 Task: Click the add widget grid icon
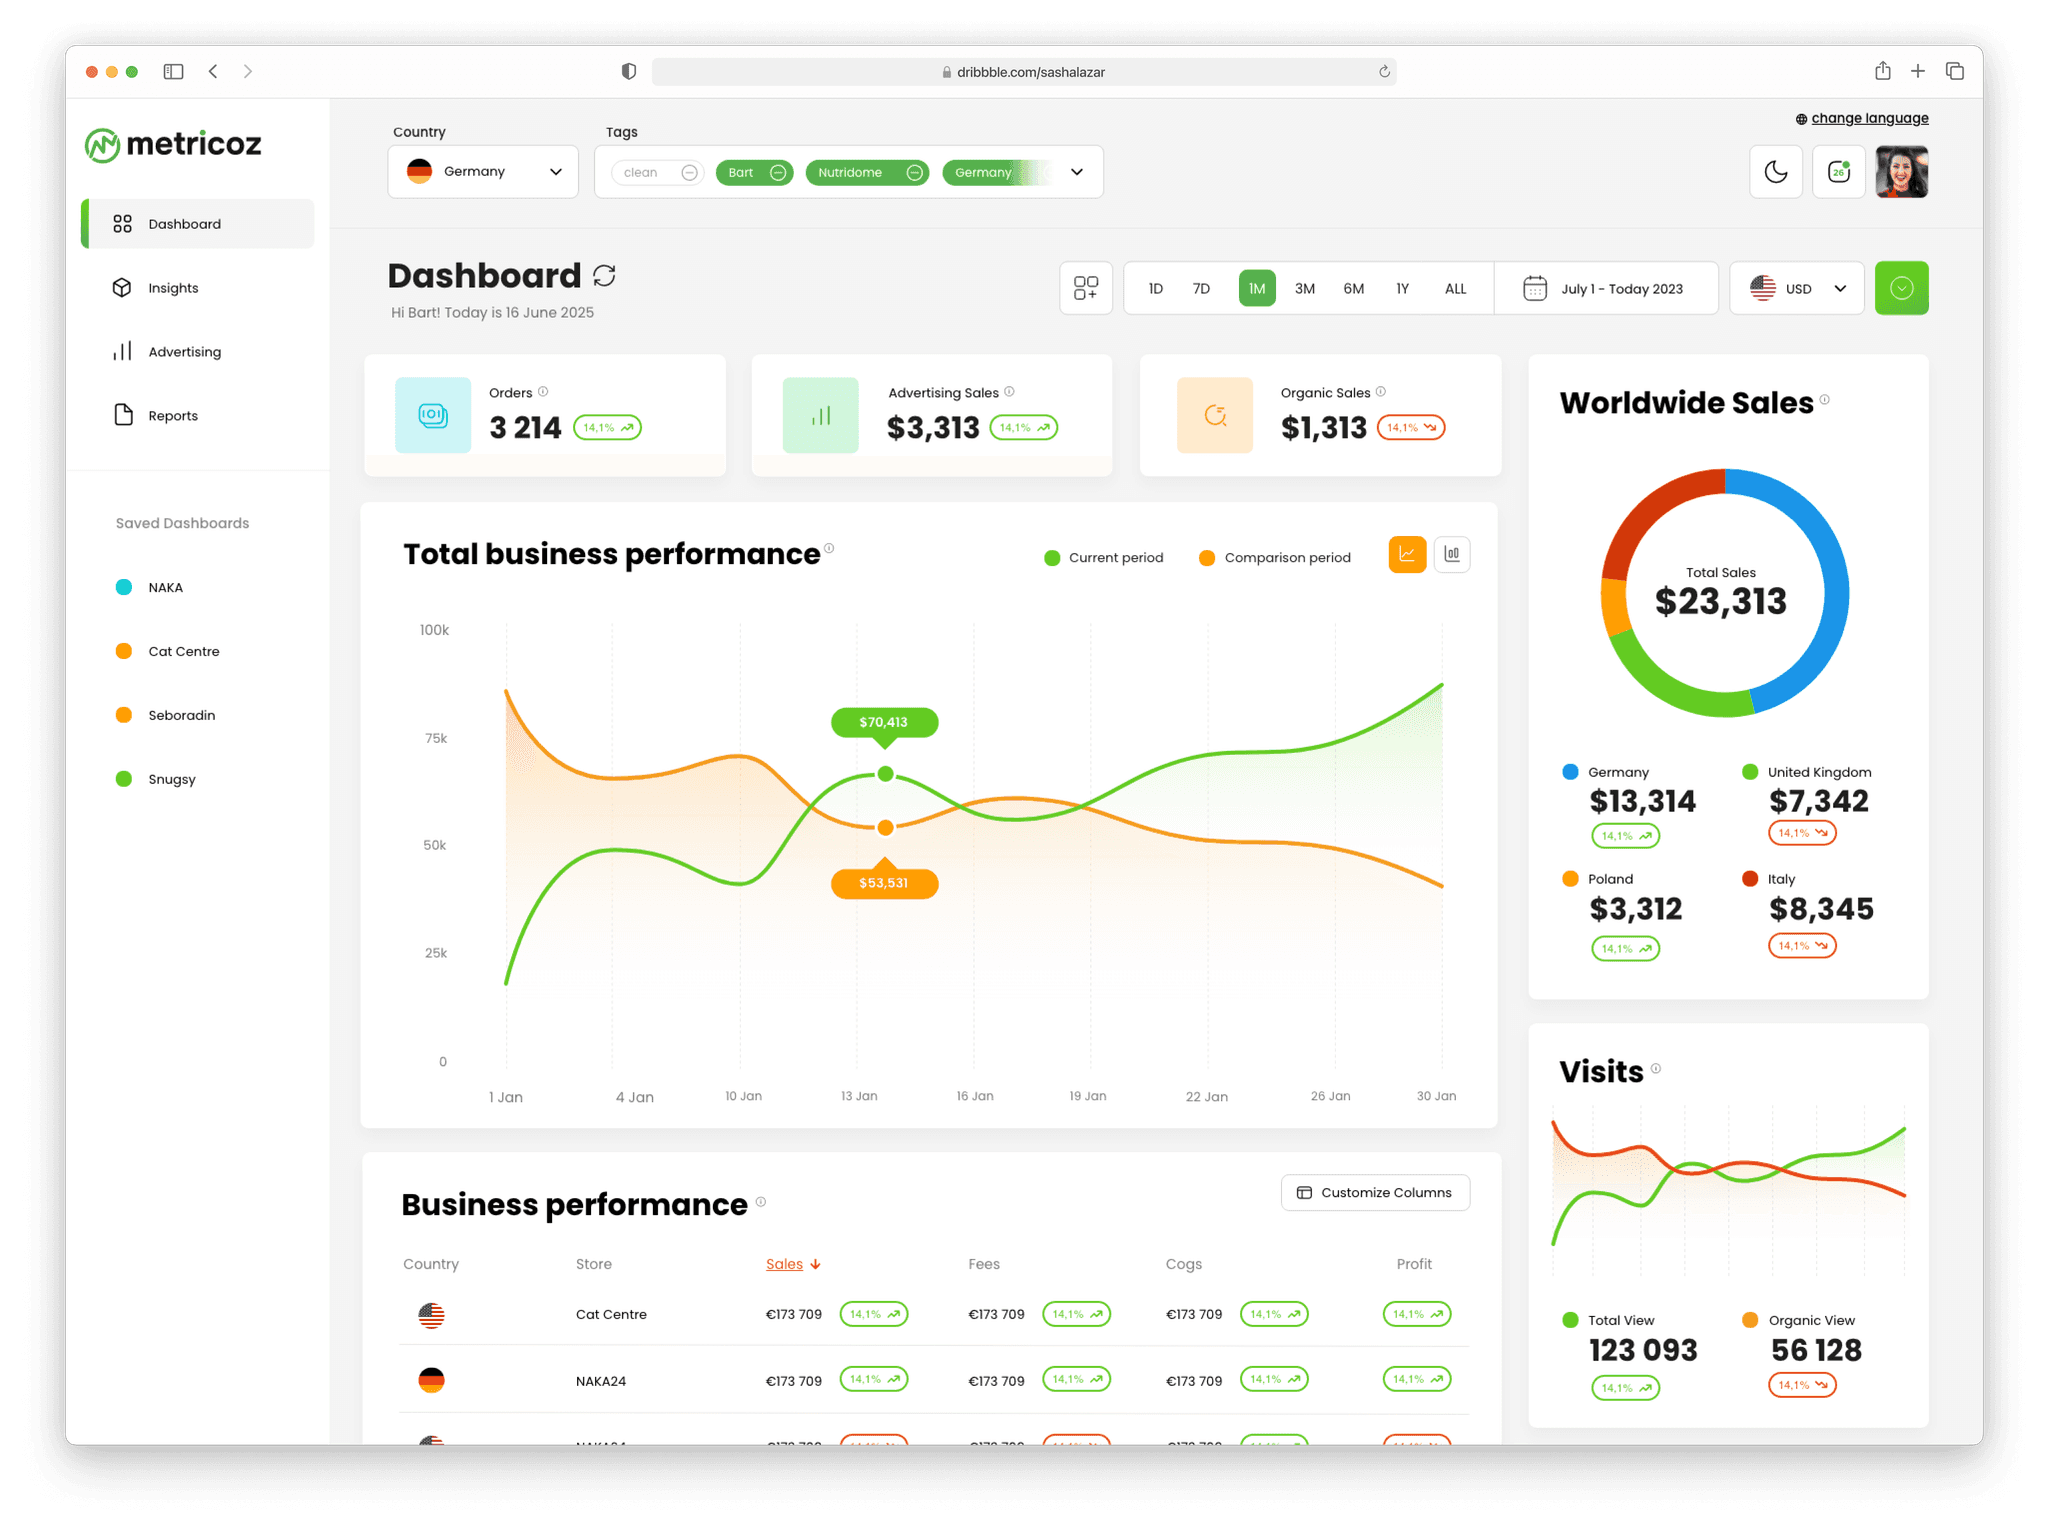coord(1085,288)
